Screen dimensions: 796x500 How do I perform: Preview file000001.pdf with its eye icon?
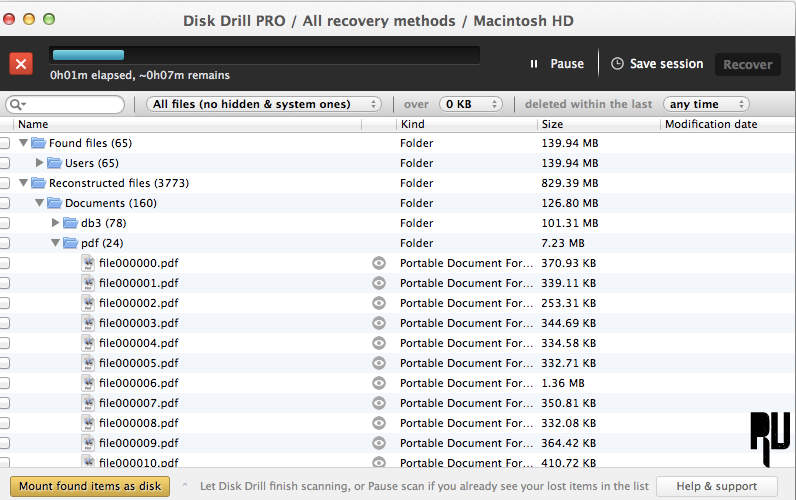coord(379,283)
